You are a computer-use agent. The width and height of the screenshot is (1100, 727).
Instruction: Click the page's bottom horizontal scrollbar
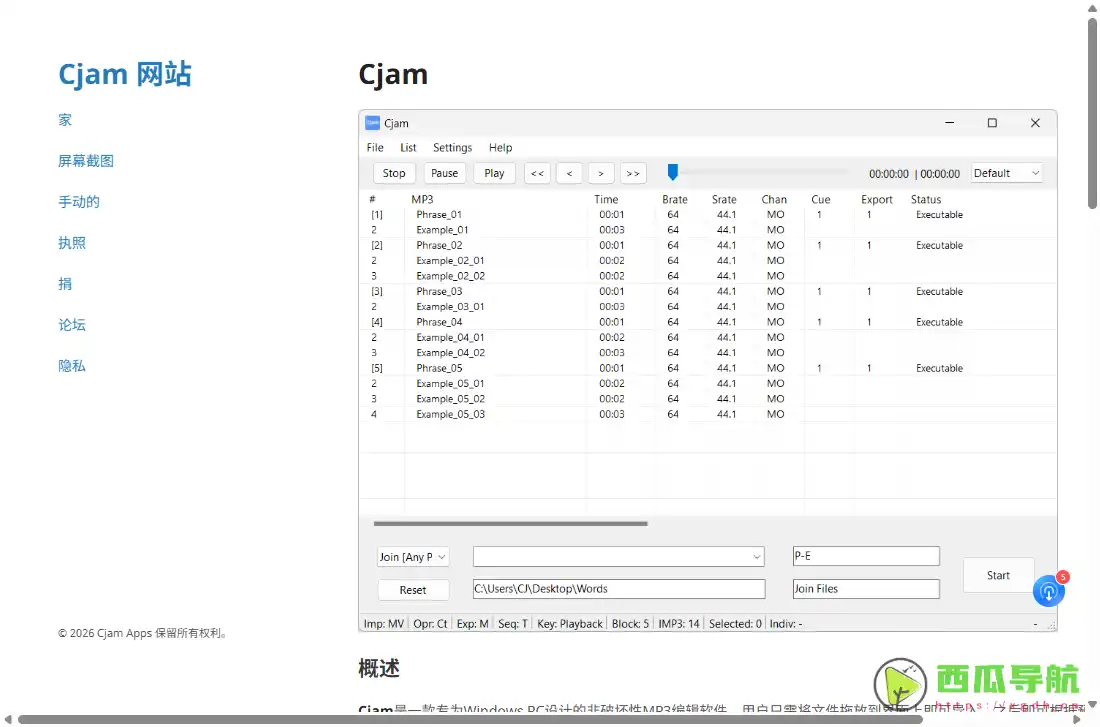[470, 719]
